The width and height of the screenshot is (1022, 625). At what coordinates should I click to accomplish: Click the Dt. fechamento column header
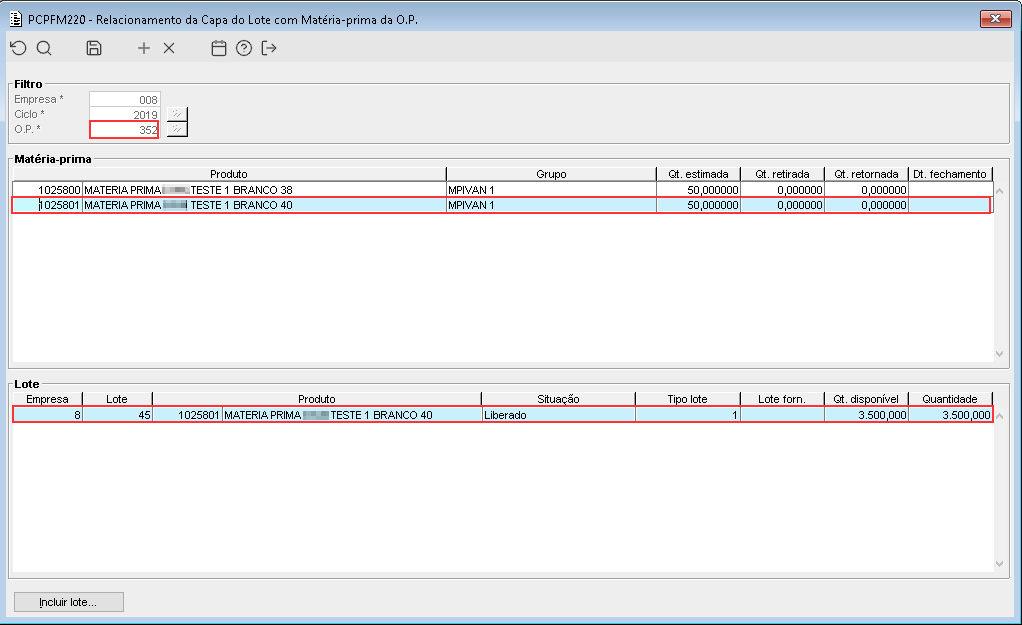click(950, 174)
